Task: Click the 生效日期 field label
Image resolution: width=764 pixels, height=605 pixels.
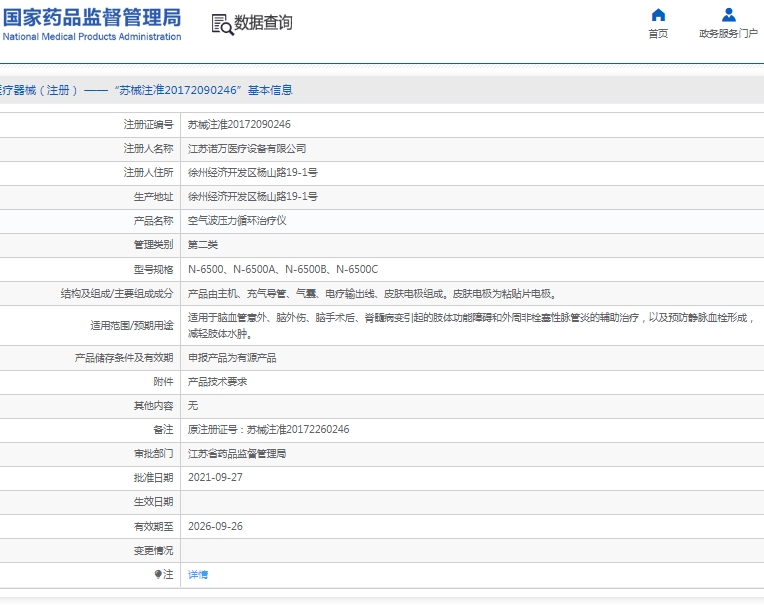Action: (x=153, y=502)
